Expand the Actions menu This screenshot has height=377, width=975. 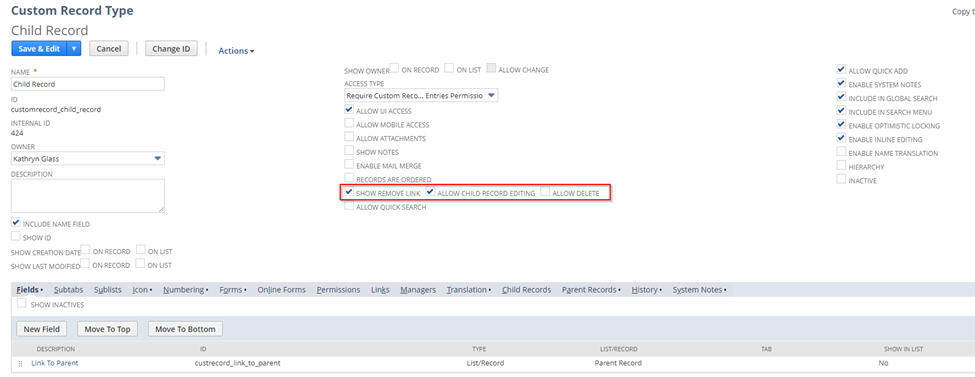click(x=236, y=51)
